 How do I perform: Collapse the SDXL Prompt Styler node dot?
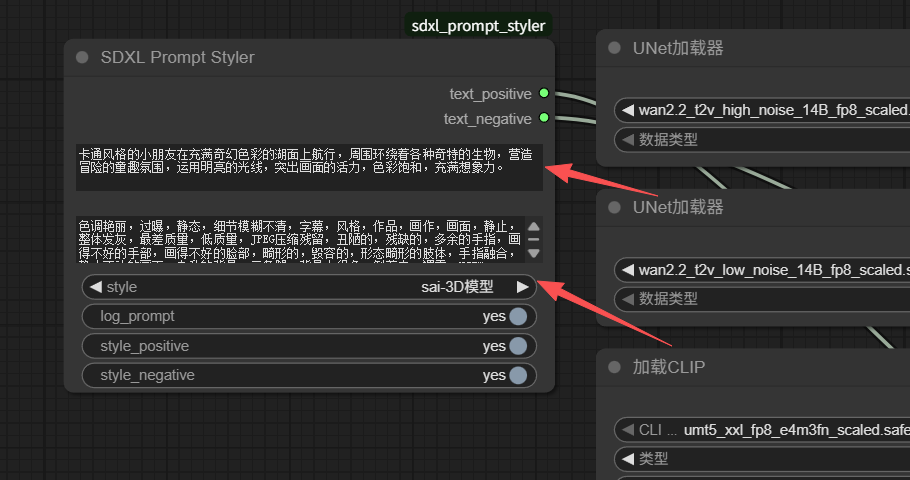[x=82, y=58]
